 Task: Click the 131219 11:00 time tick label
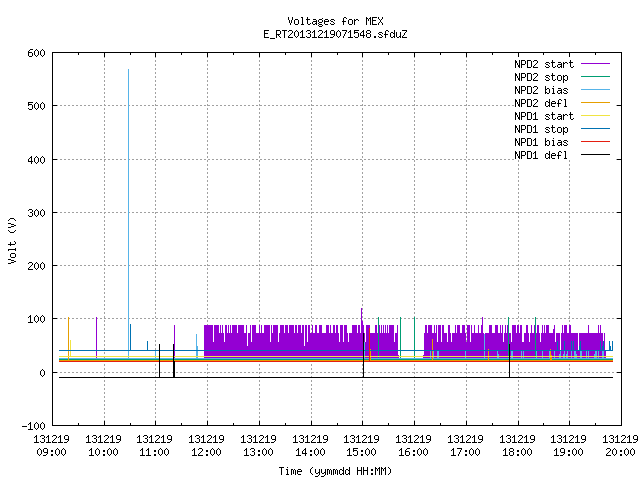[x=154, y=445]
